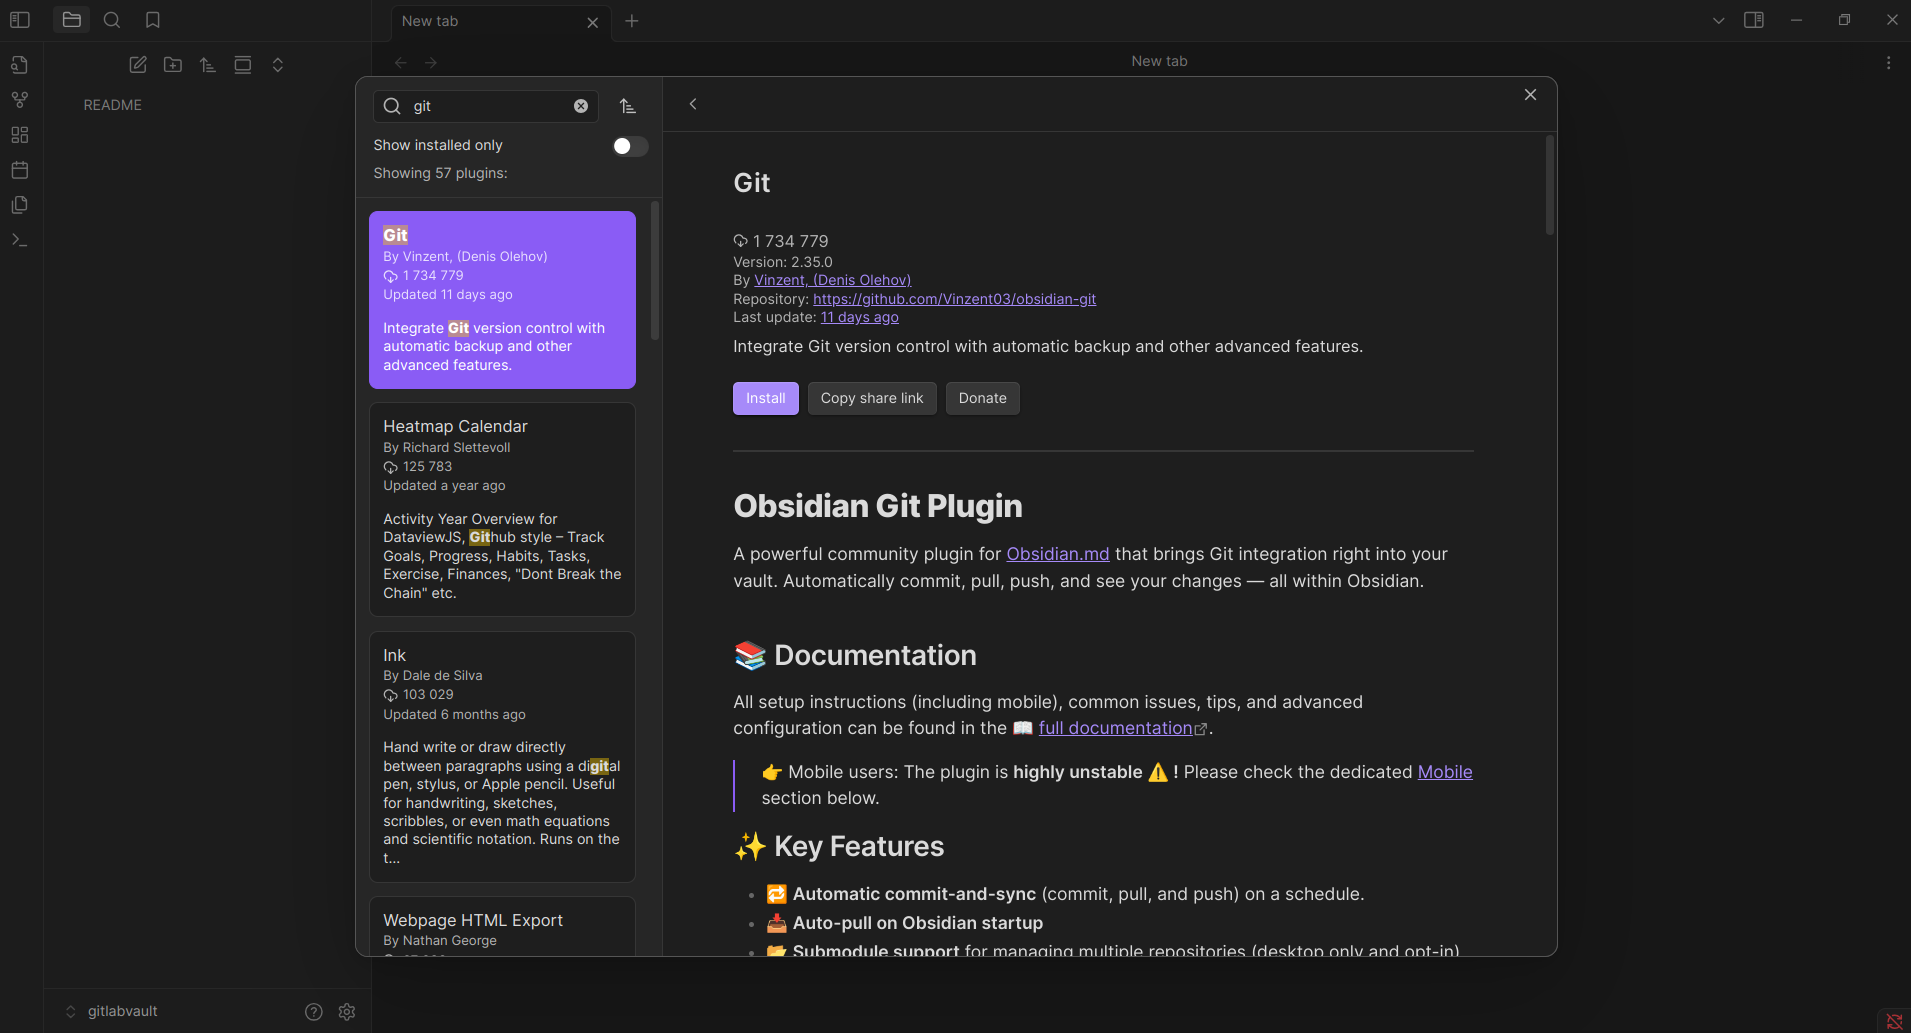Toggle the right sidebar icon
The image size is (1911, 1033).
click(1754, 20)
